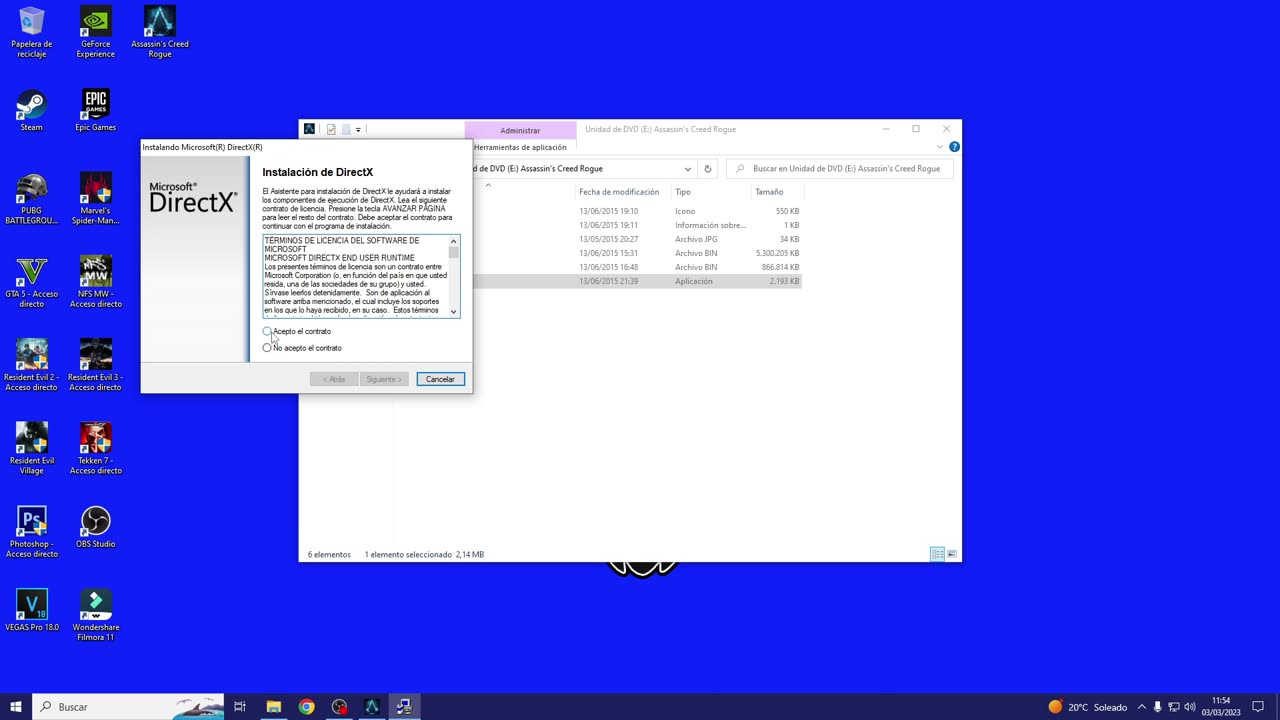Open the Papelera de reciclaje desktop icon
Viewport: 1280px width, 720px height.
tap(32, 33)
